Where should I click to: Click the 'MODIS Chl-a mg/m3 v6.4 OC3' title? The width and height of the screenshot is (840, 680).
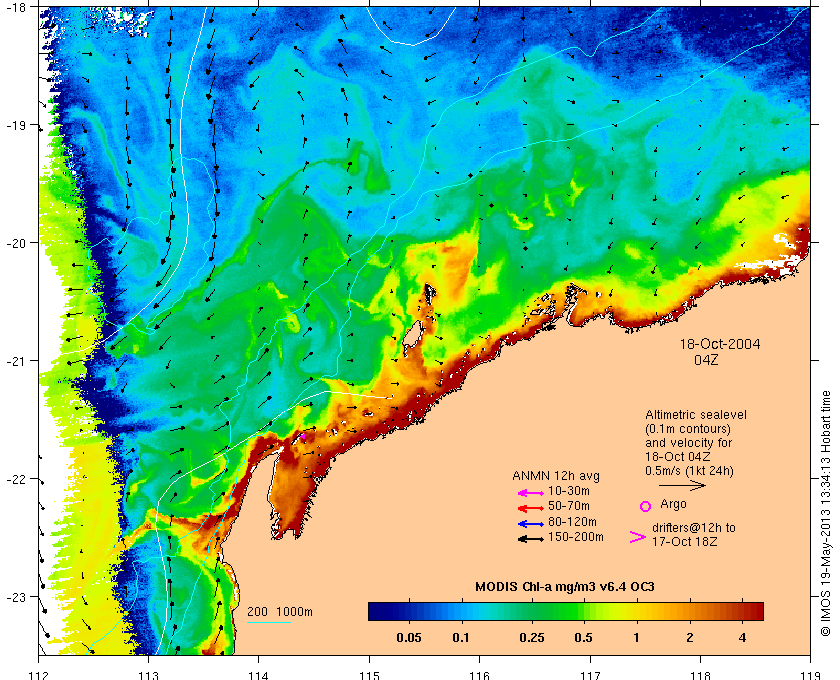[x=565, y=587]
